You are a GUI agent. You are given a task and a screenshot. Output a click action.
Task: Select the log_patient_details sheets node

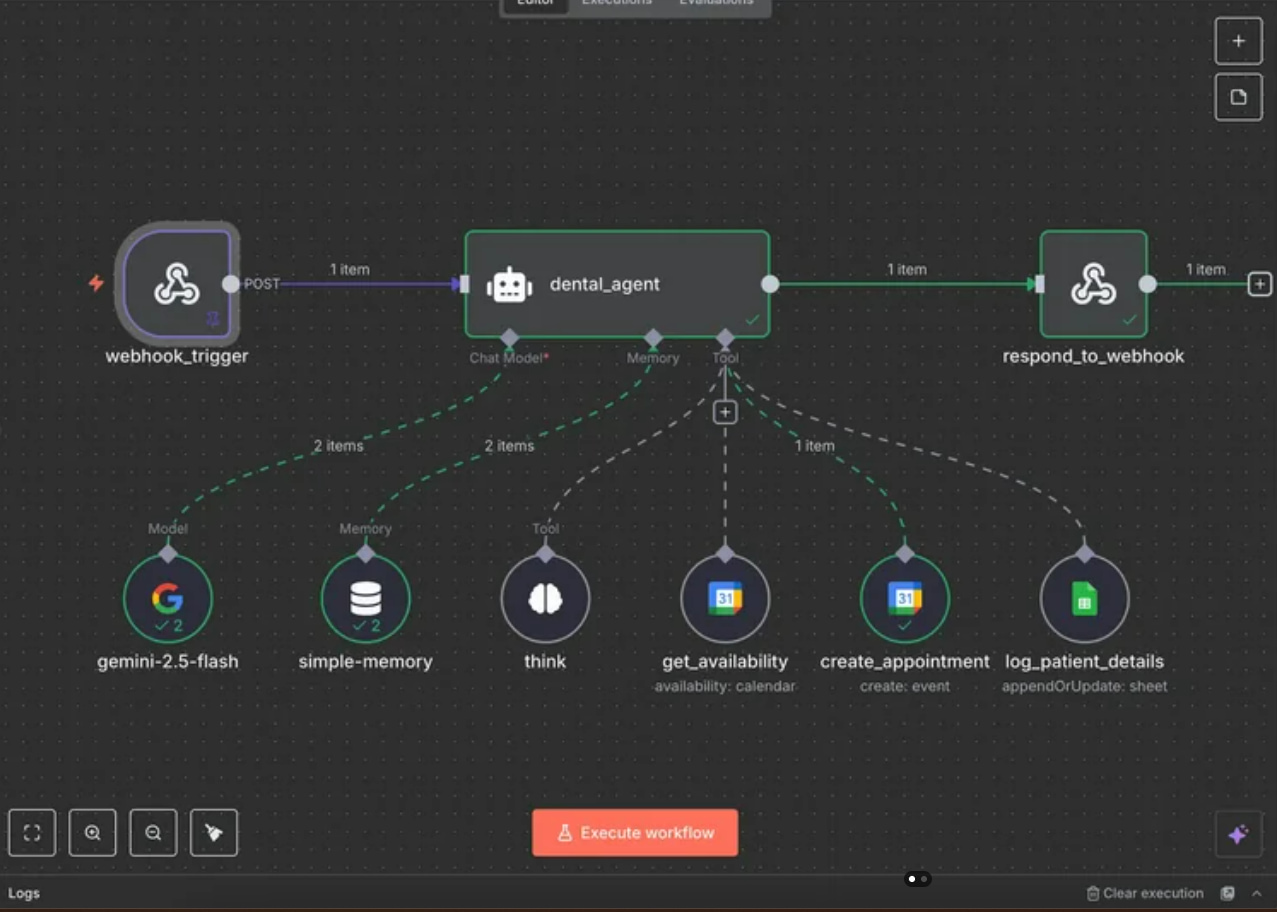pyautogui.click(x=1085, y=599)
